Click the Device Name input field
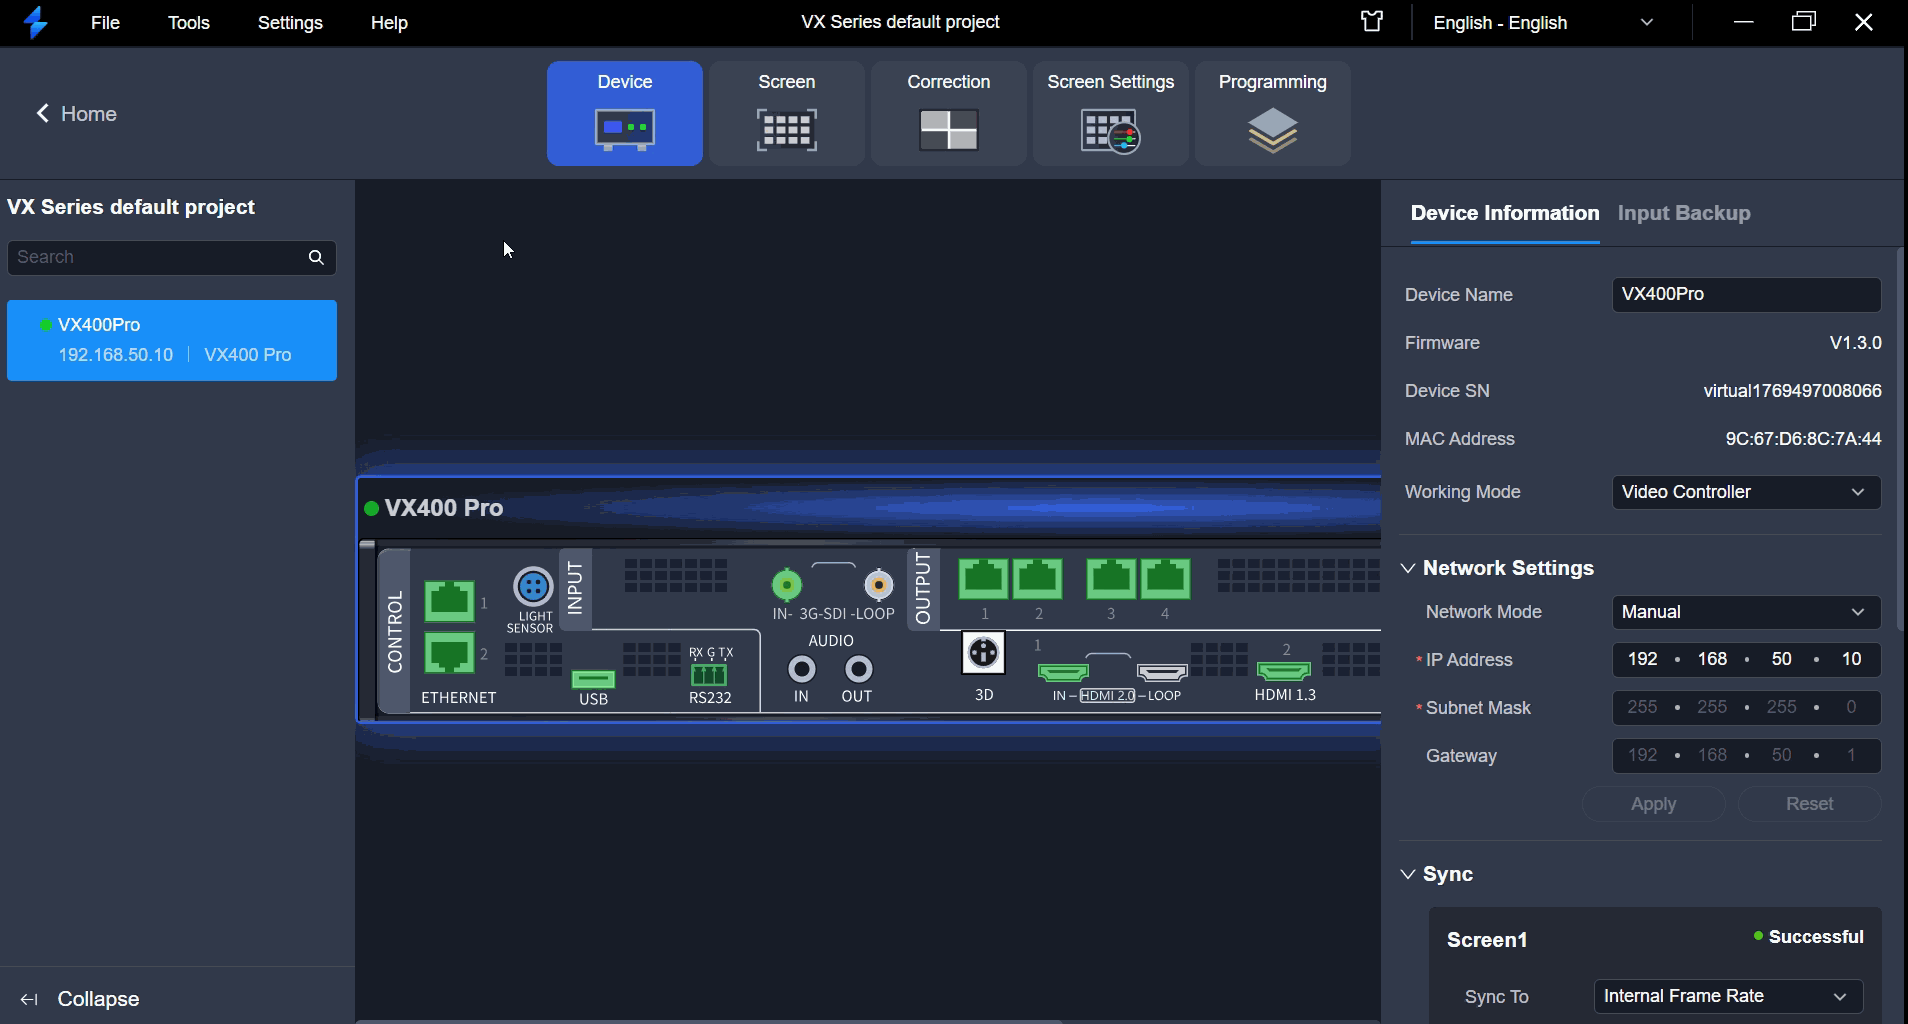The height and width of the screenshot is (1024, 1908). click(1746, 295)
